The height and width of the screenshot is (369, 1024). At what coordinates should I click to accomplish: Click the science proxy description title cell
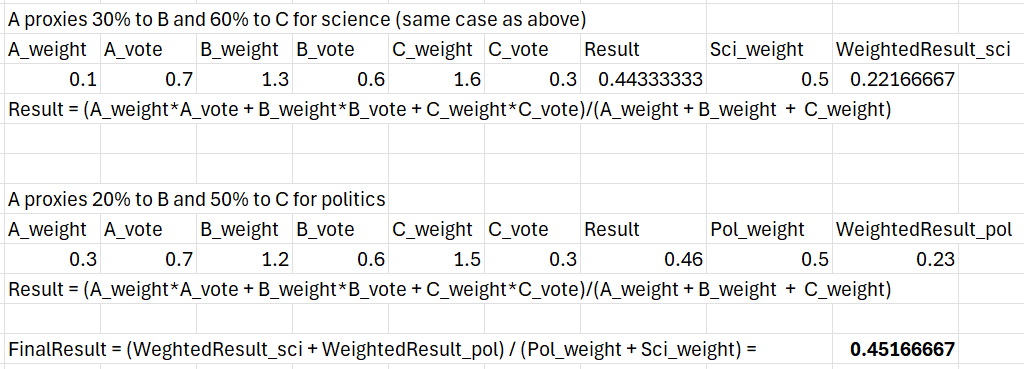point(297,20)
